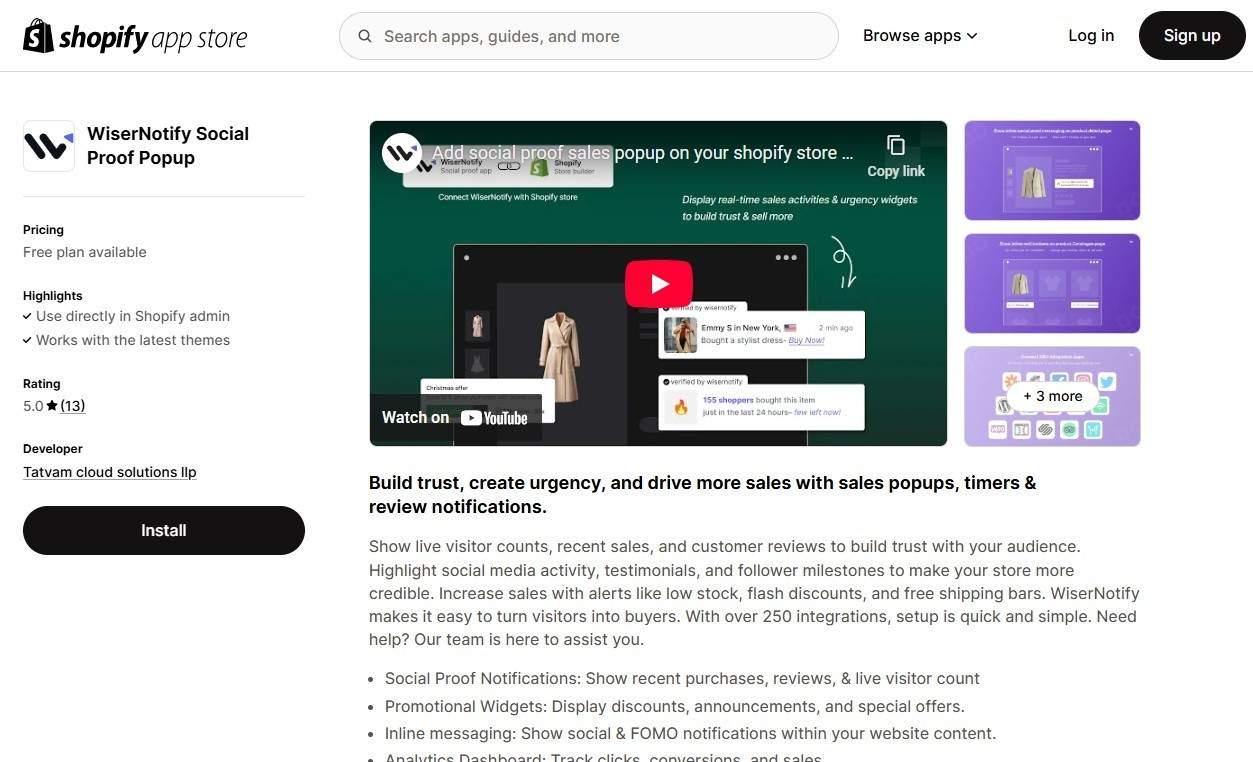Click the rating star icon

coord(52,406)
